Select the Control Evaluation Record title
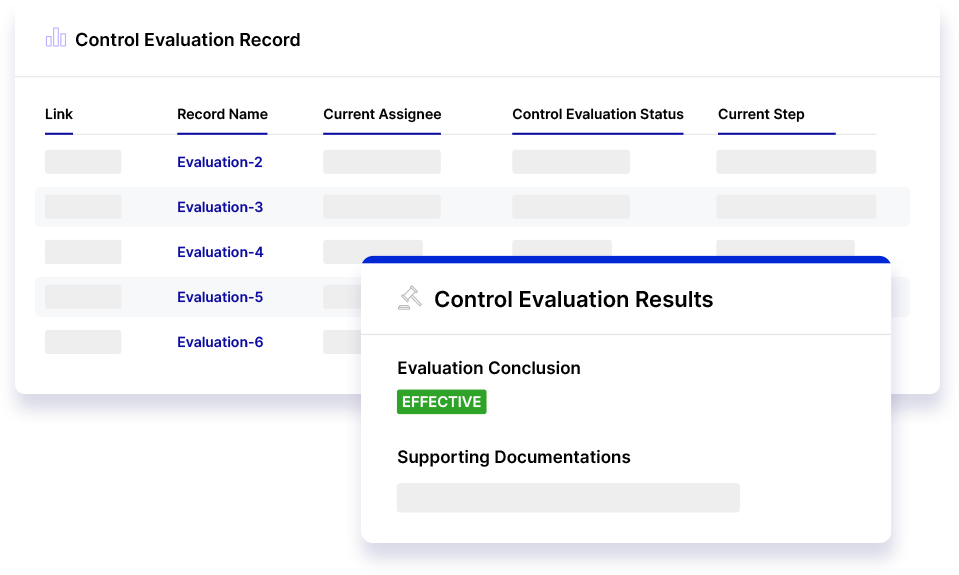 pos(188,40)
